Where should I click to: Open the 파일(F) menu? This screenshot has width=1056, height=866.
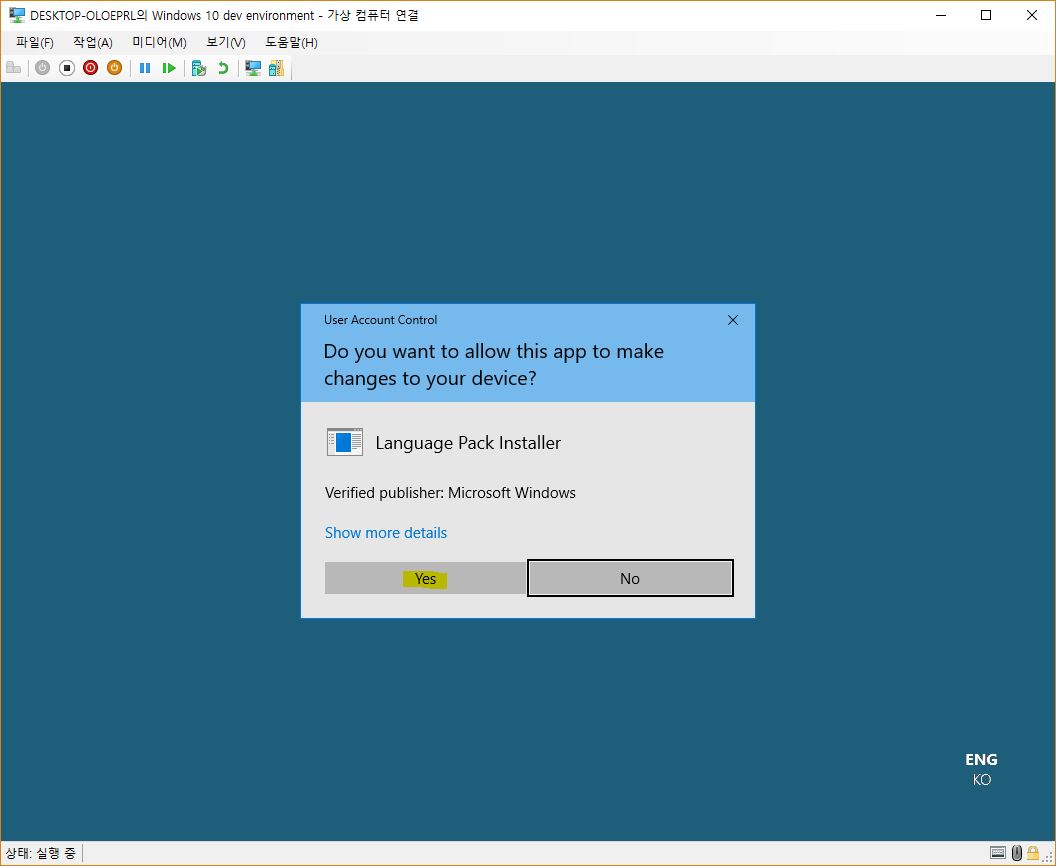point(35,42)
